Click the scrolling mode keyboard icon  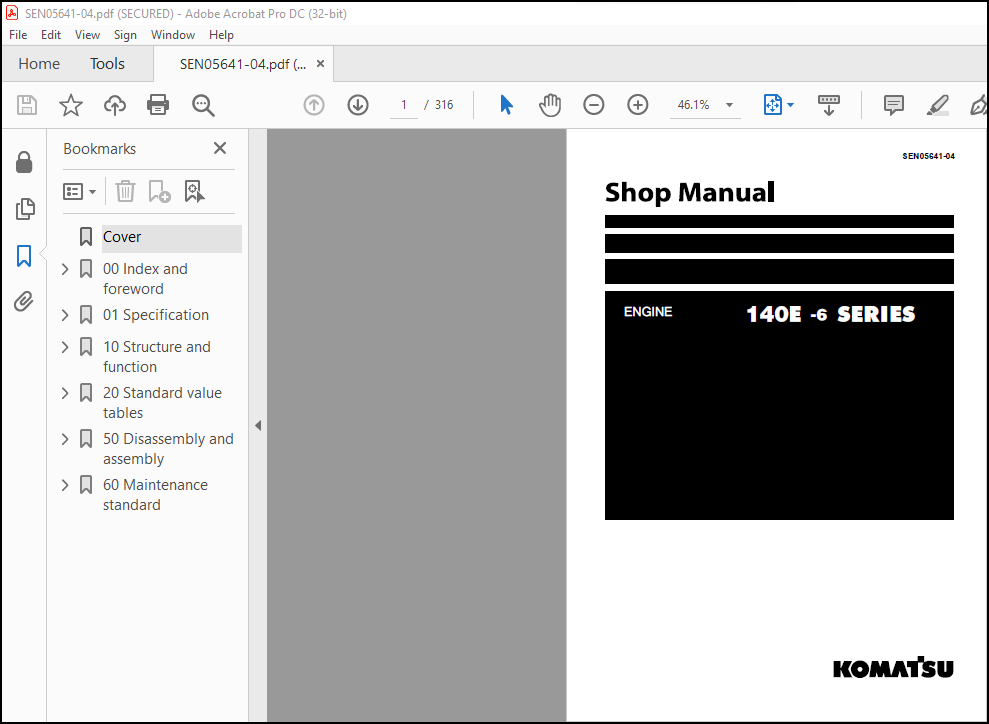828,105
